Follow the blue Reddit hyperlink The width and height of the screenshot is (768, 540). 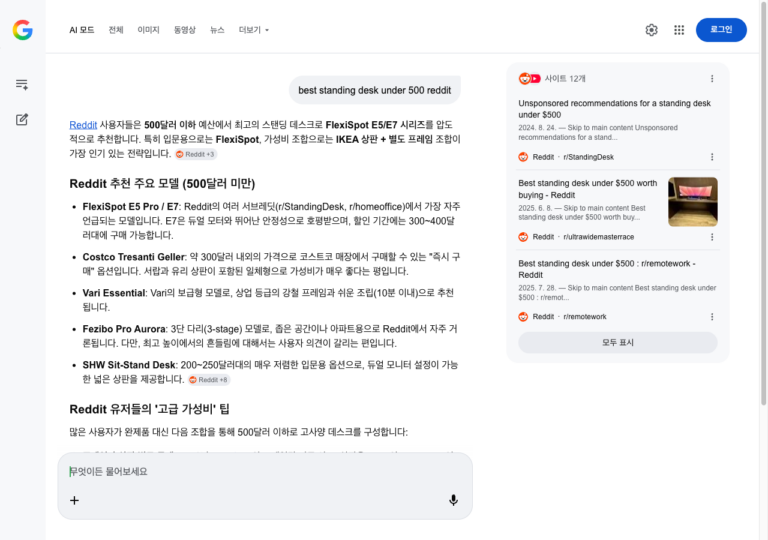pos(83,125)
